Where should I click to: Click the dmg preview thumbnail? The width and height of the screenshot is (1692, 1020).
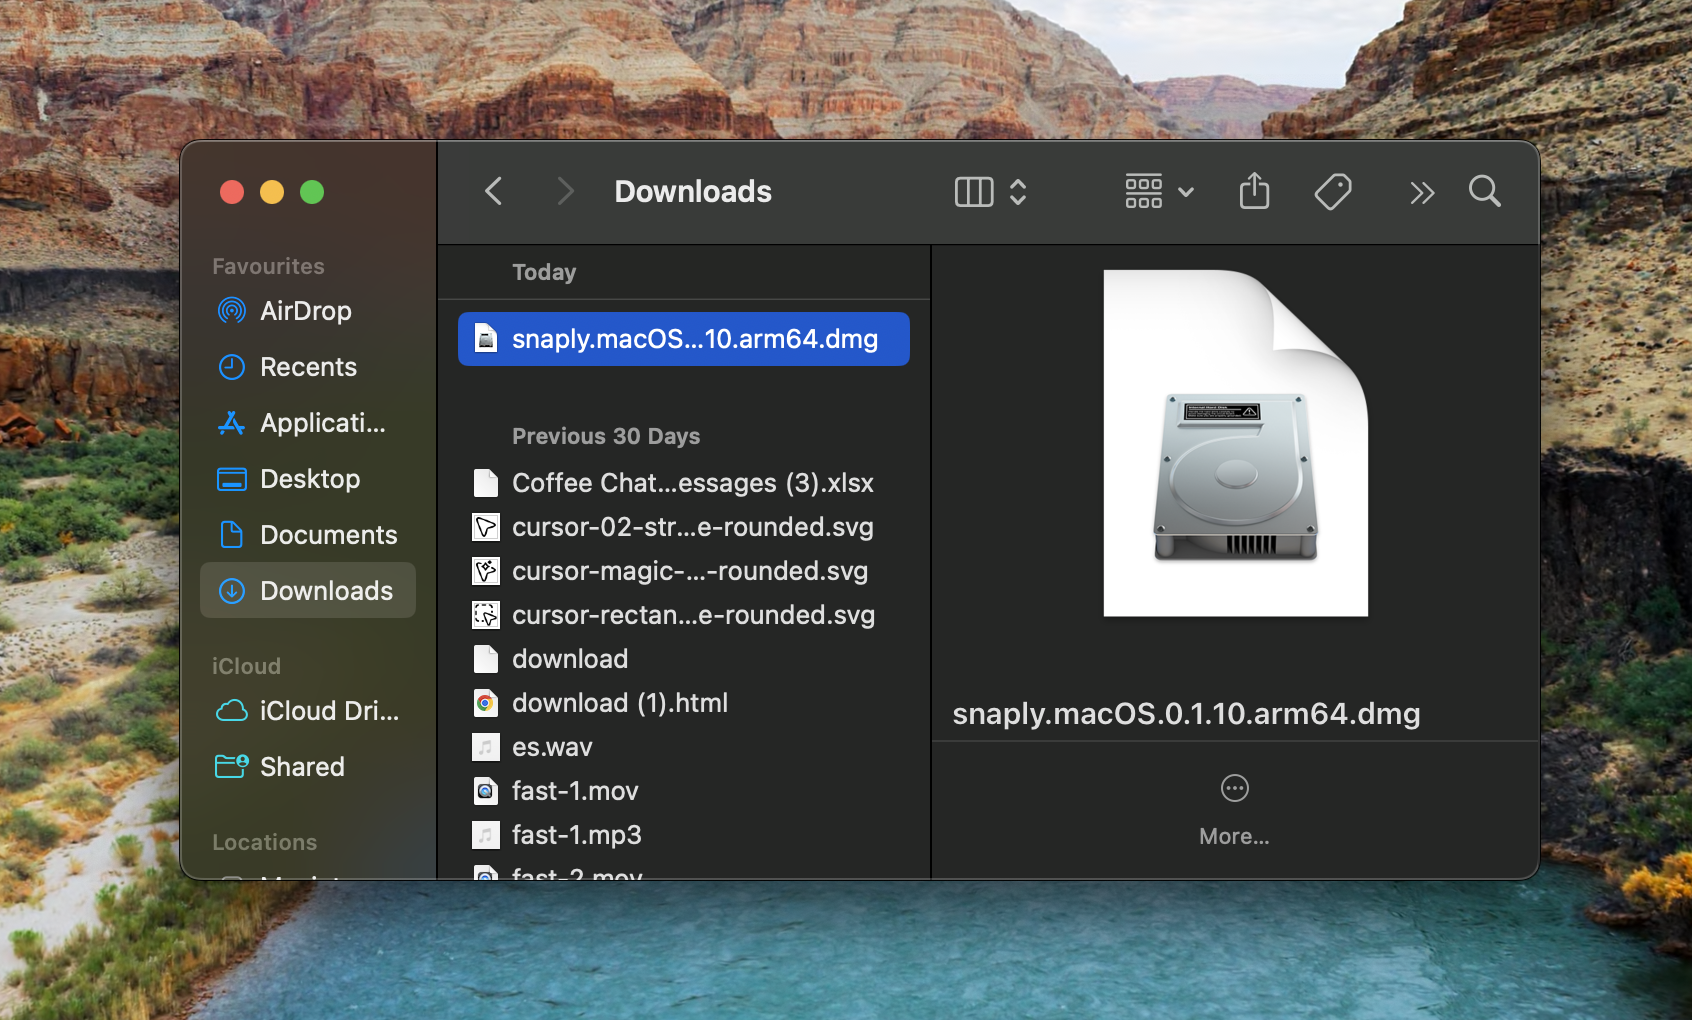click(1234, 443)
